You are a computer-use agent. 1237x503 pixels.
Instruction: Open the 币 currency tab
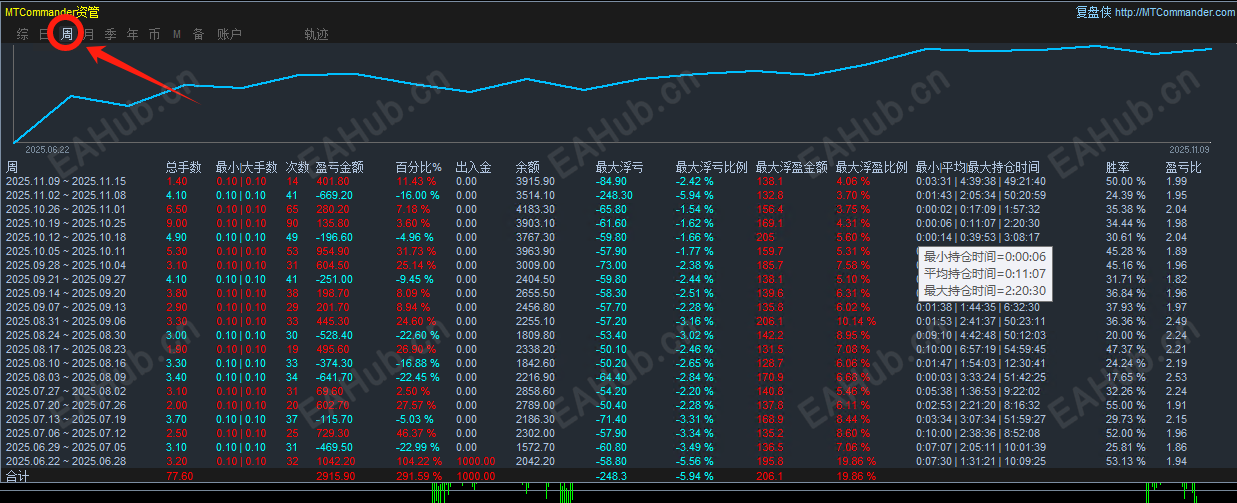pos(154,35)
